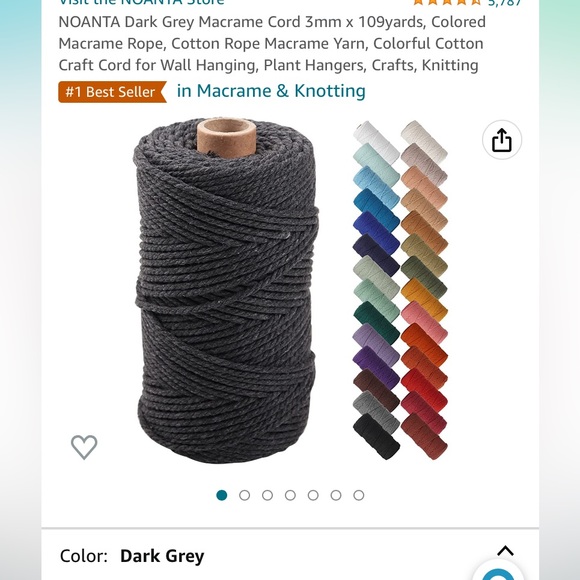The height and width of the screenshot is (580, 580).
Task: Tap the product title text
Action: point(272,44)
